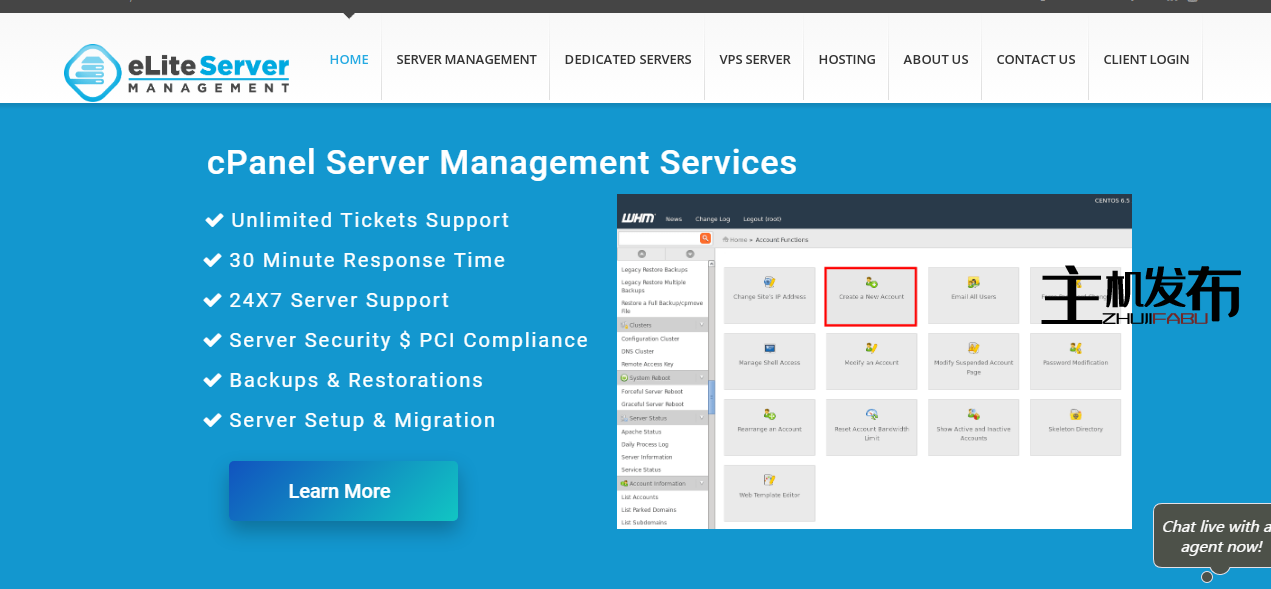The image size is (1271, 589).
Task: Open the Email All Users tile
Action: click(x=973, y=296)
